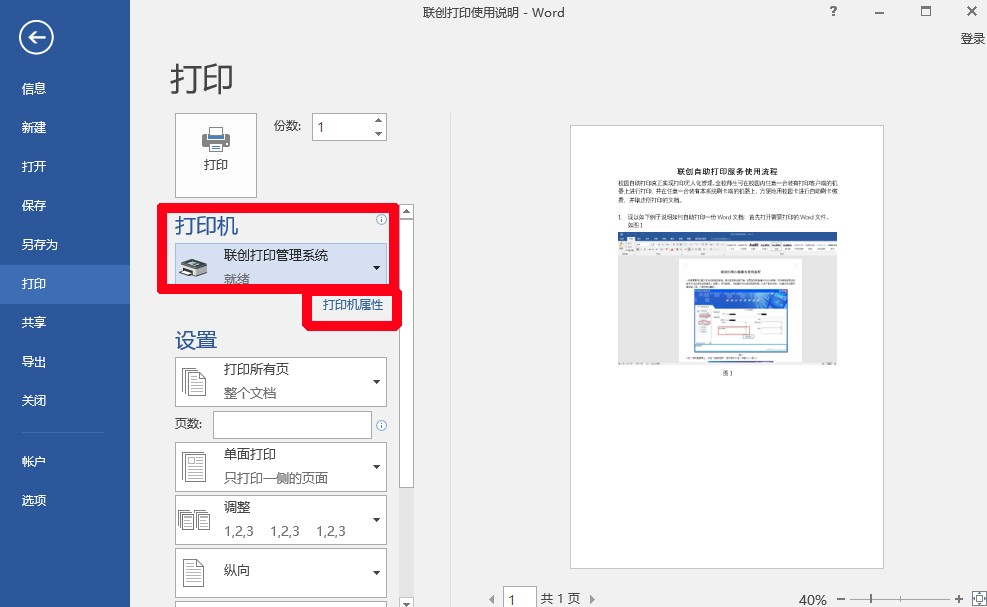Click 登录 sign-in link at top right
The width and height of the screenshot is (987, 607).
click(972, 38)
